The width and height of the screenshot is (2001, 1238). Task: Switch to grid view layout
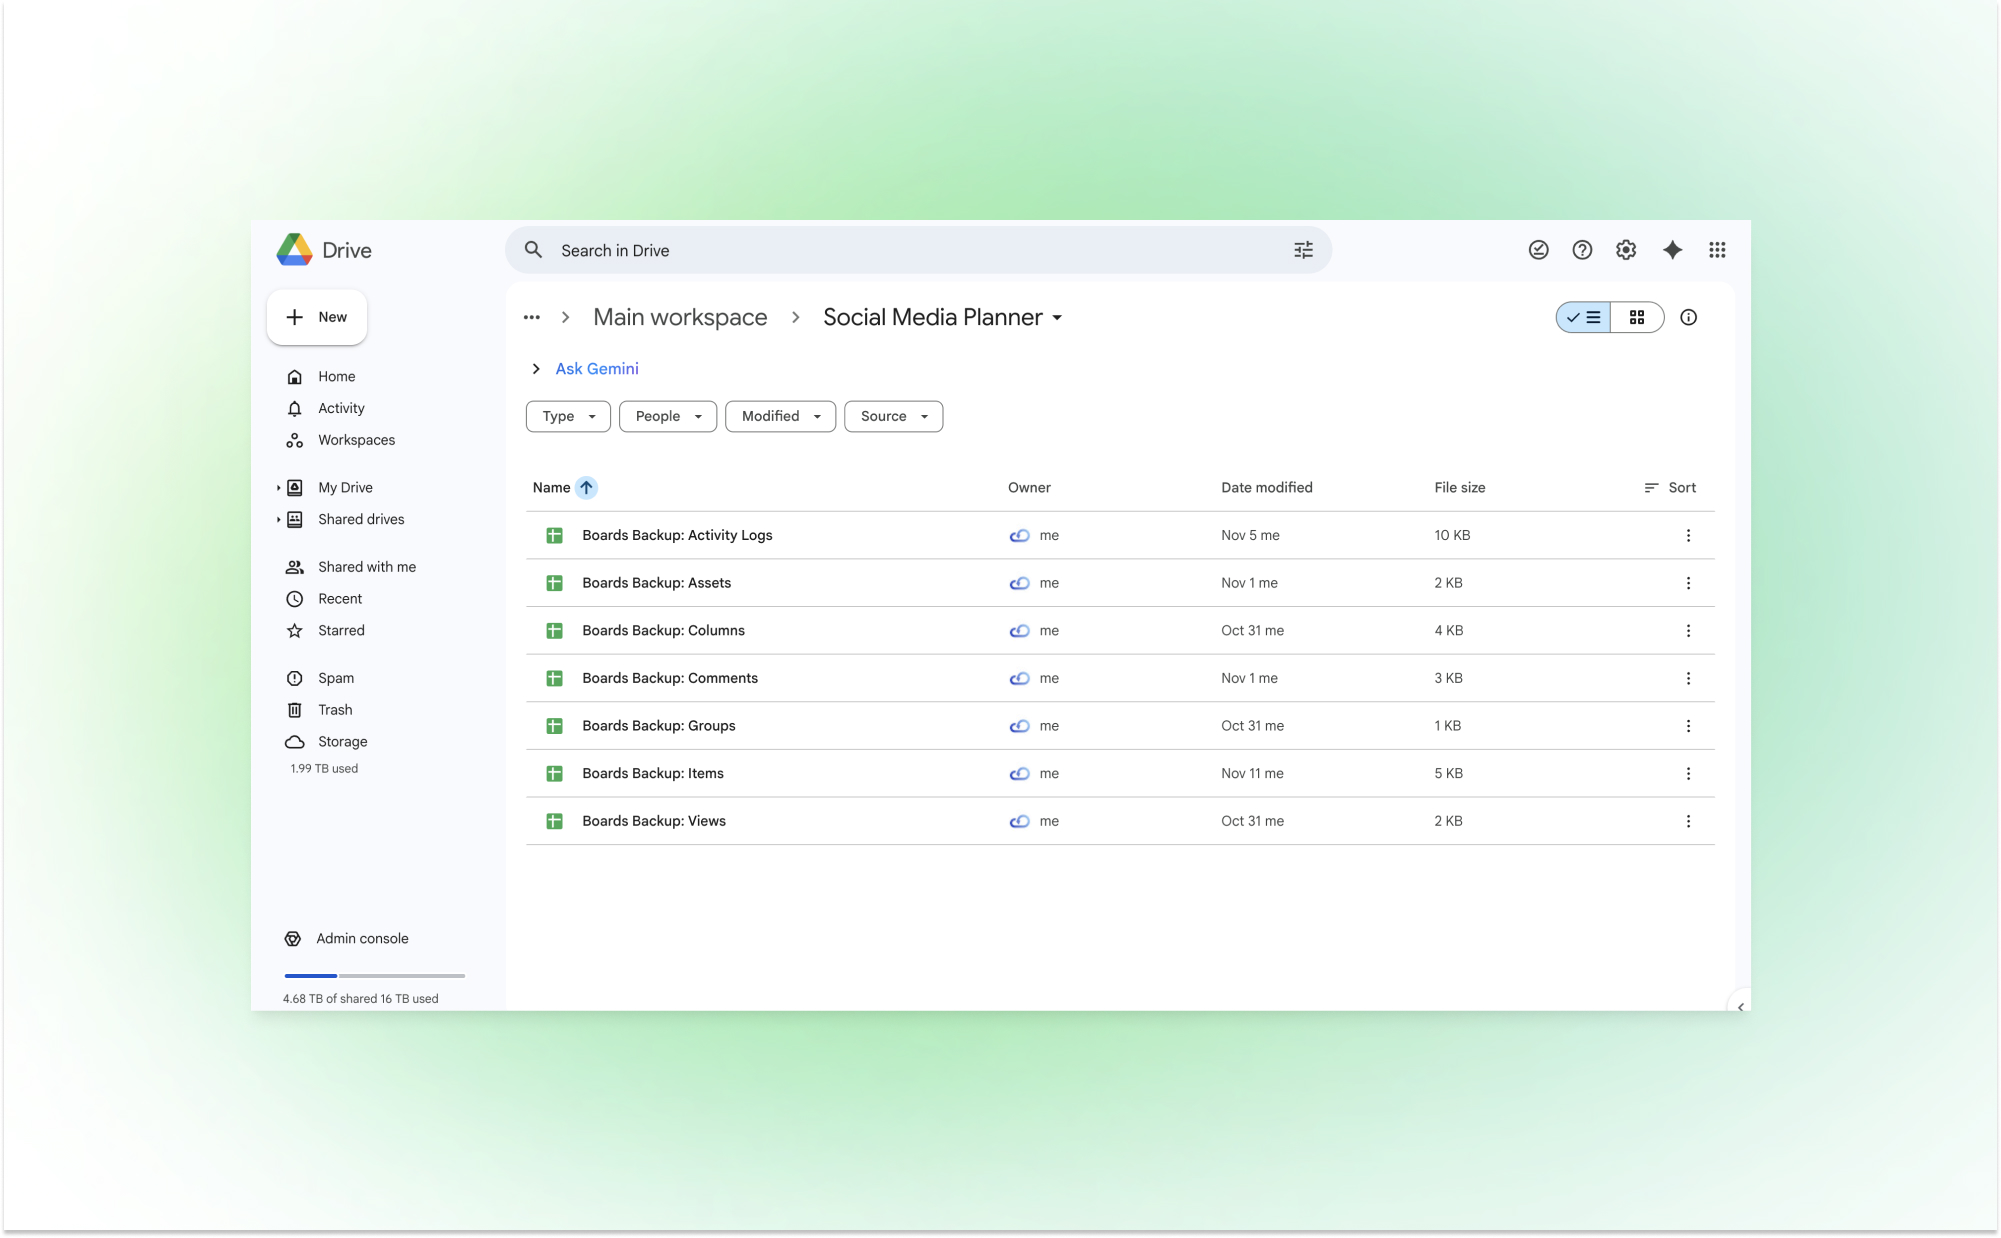(x=1637, y=317)
